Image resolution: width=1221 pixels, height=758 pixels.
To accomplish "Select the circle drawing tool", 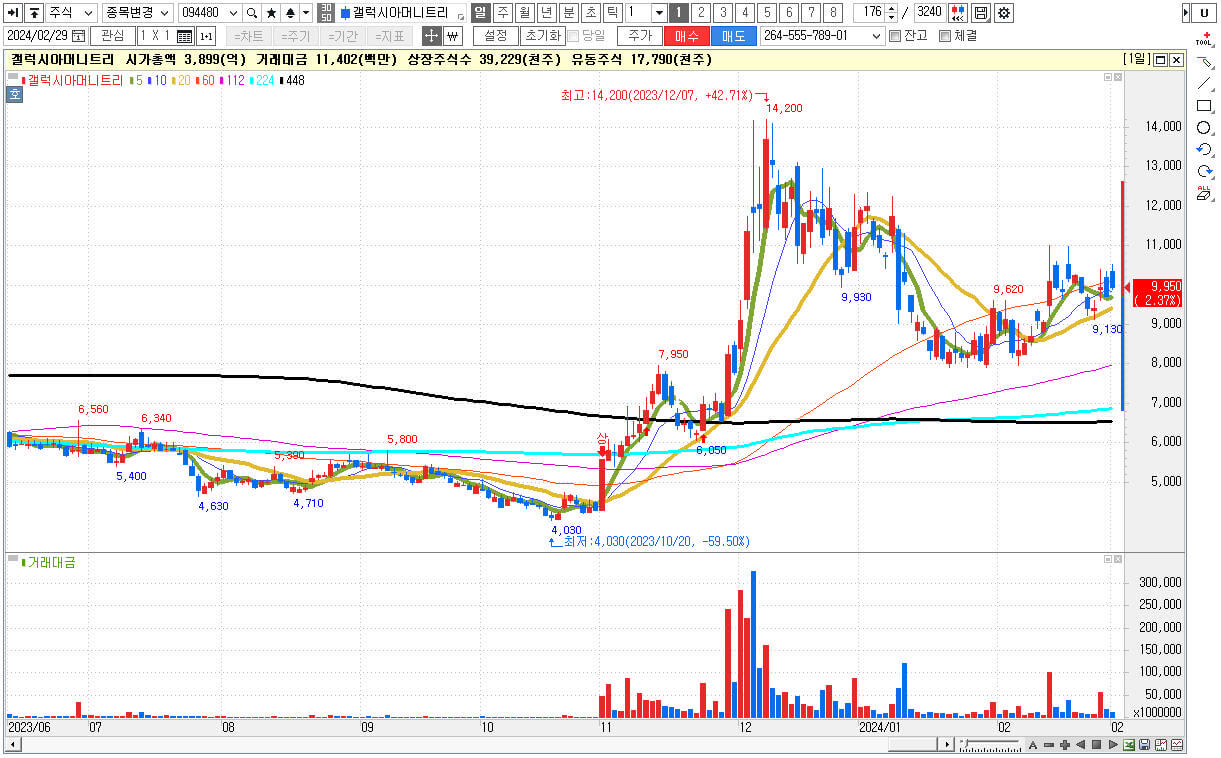I will point(1205,128).
